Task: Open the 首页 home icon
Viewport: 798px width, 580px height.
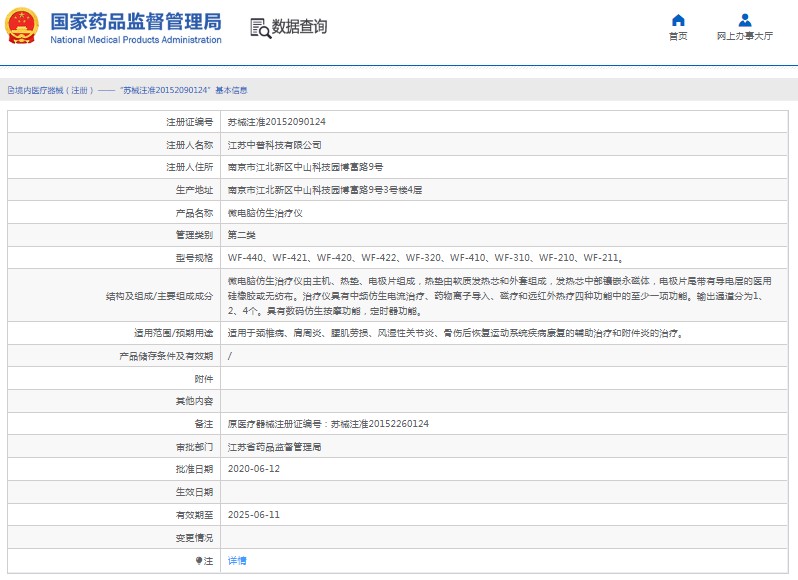Action: [678, 20]
